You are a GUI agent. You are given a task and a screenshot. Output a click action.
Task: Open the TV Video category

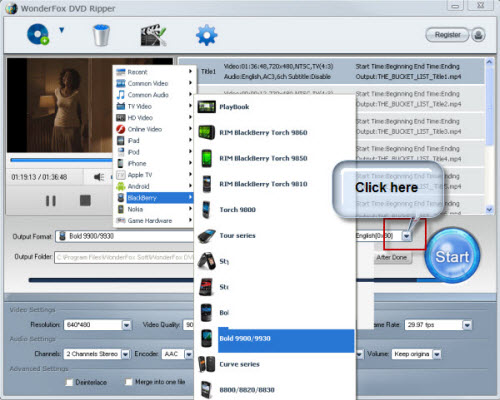pos(154,106)
